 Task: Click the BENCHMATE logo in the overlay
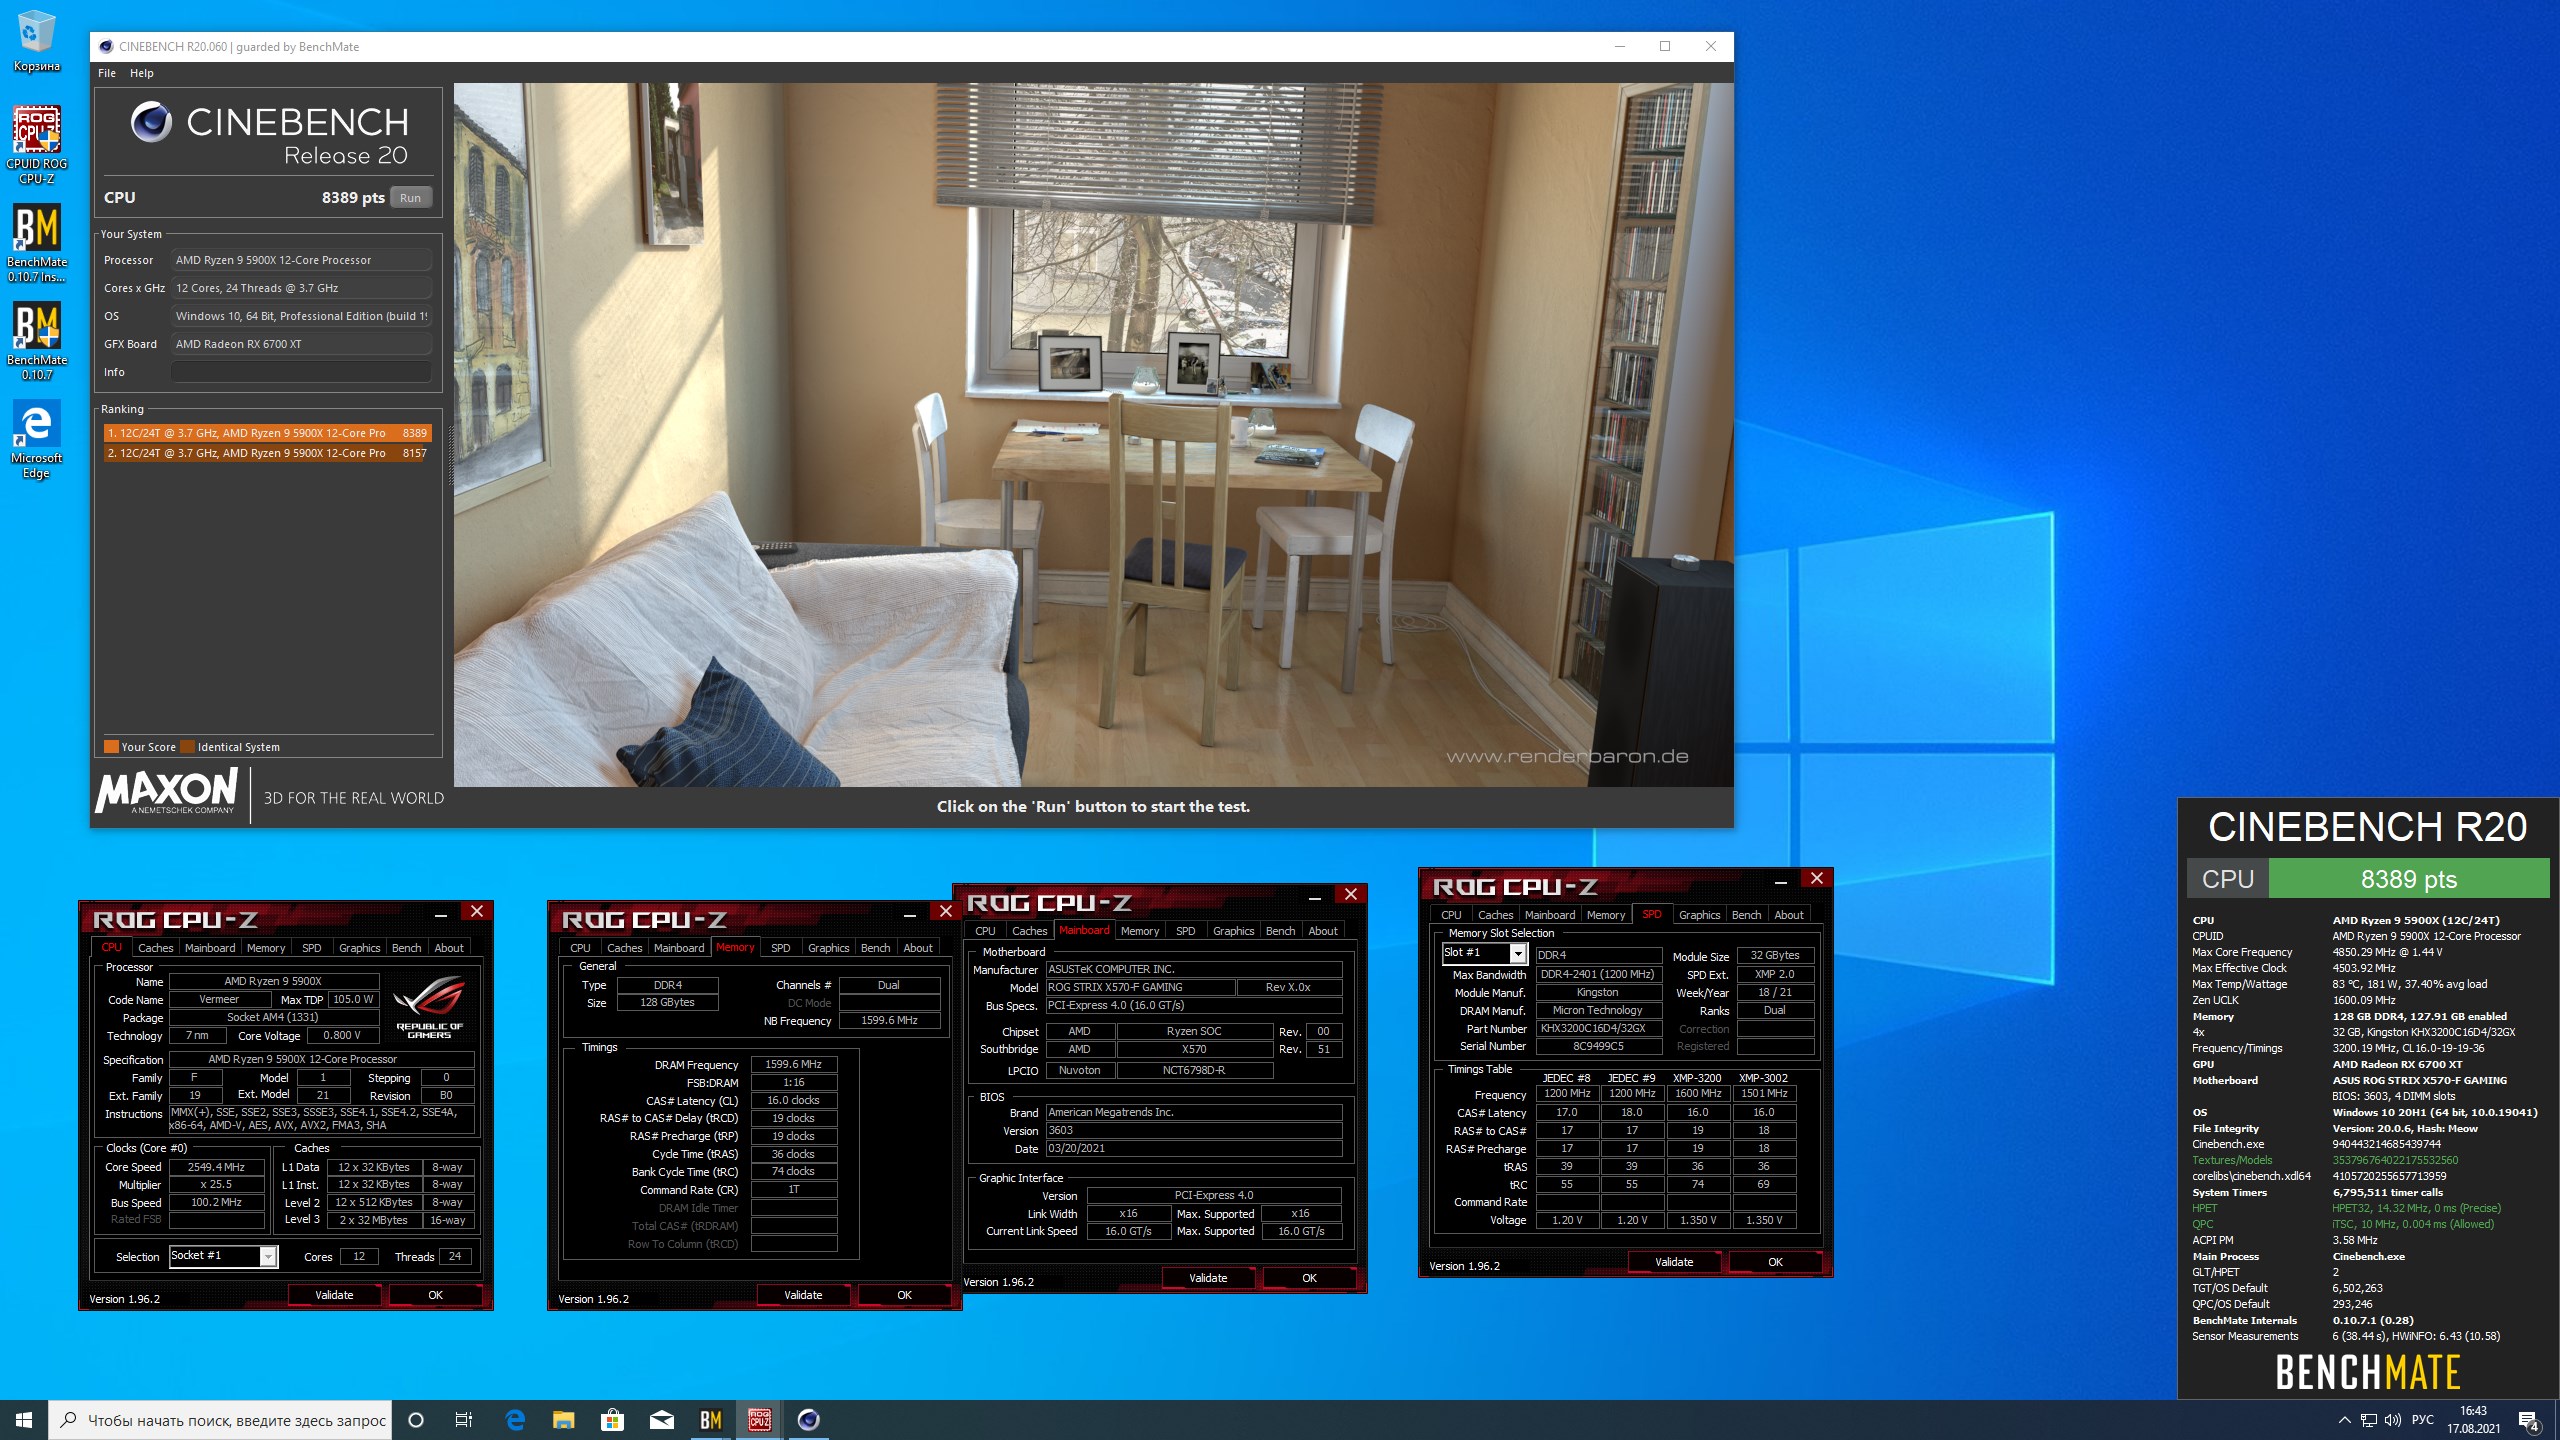click(x=2368, y=1372)
